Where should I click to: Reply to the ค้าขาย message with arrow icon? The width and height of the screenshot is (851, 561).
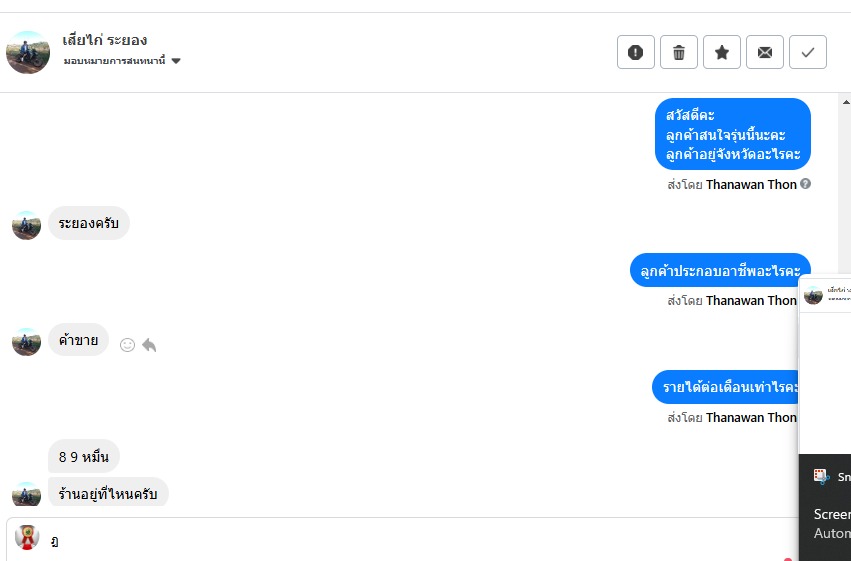point(149,345)
